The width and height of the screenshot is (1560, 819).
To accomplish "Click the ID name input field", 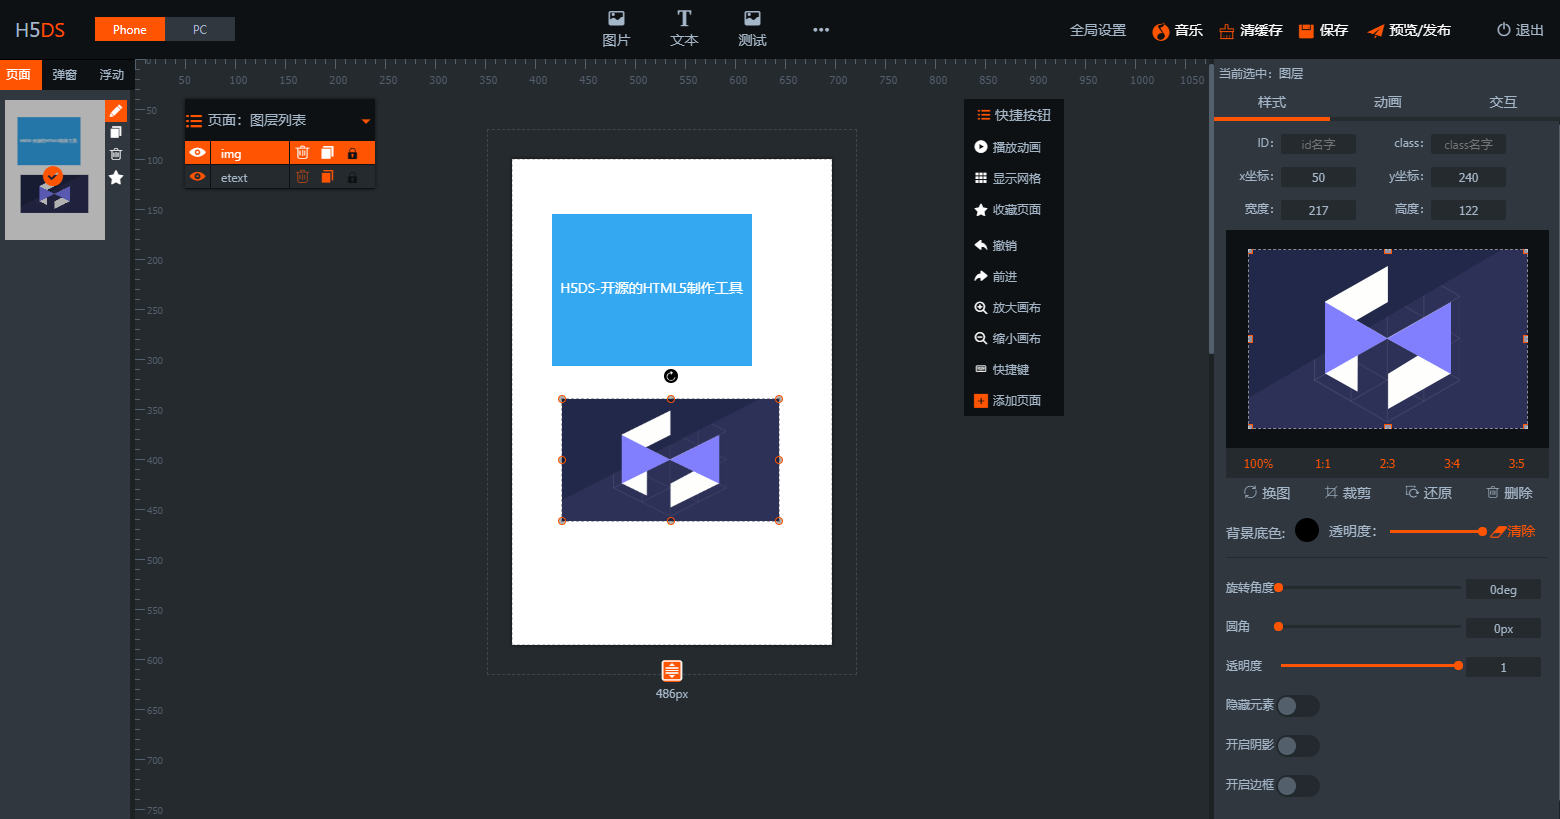I will (x=1318, y=144).
